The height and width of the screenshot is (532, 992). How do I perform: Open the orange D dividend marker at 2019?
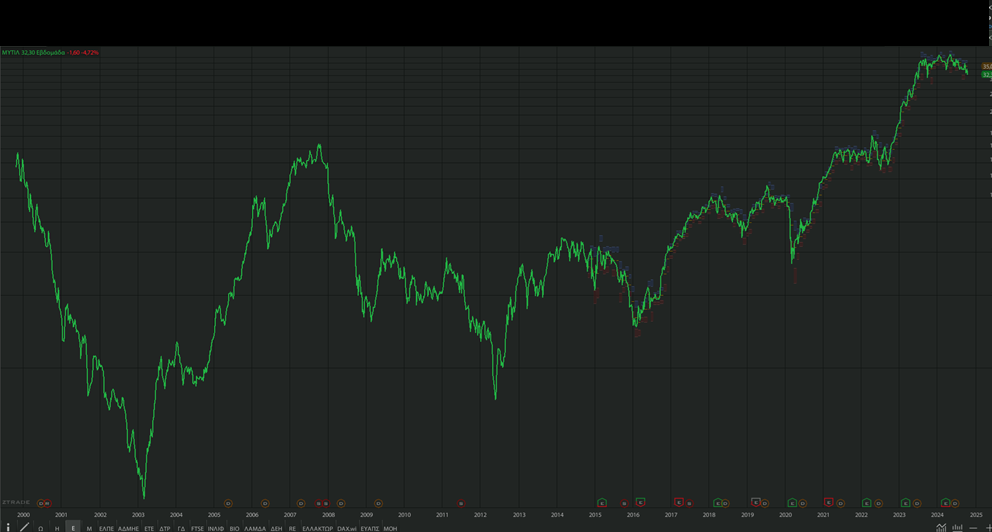click(x=765, y=504)
